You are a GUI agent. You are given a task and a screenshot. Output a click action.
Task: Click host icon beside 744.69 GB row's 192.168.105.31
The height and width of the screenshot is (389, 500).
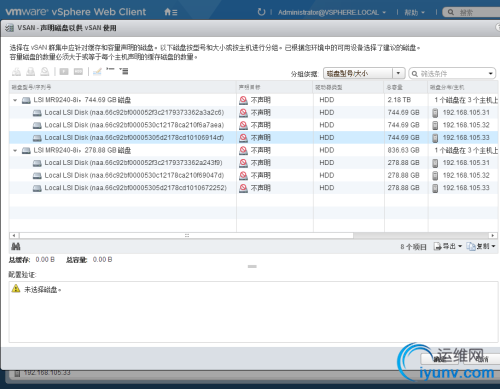click(x=435, y=113)
